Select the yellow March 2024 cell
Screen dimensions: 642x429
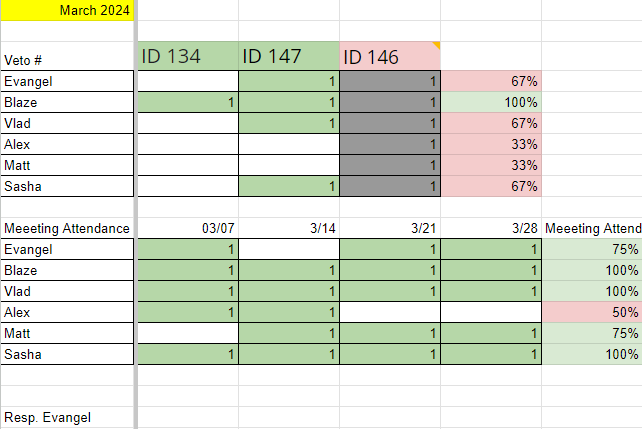[x=67, y=10]
